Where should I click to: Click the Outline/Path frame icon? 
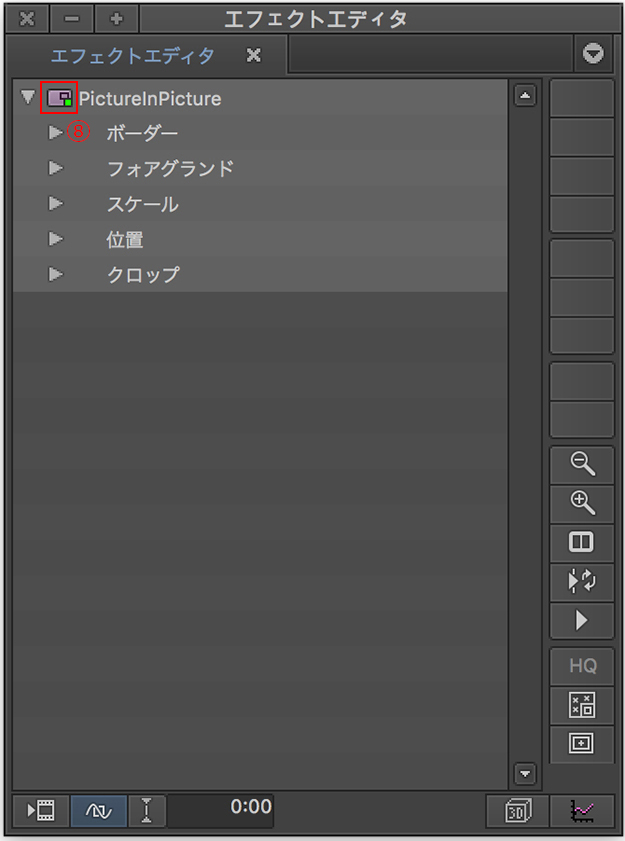[581, 744]
